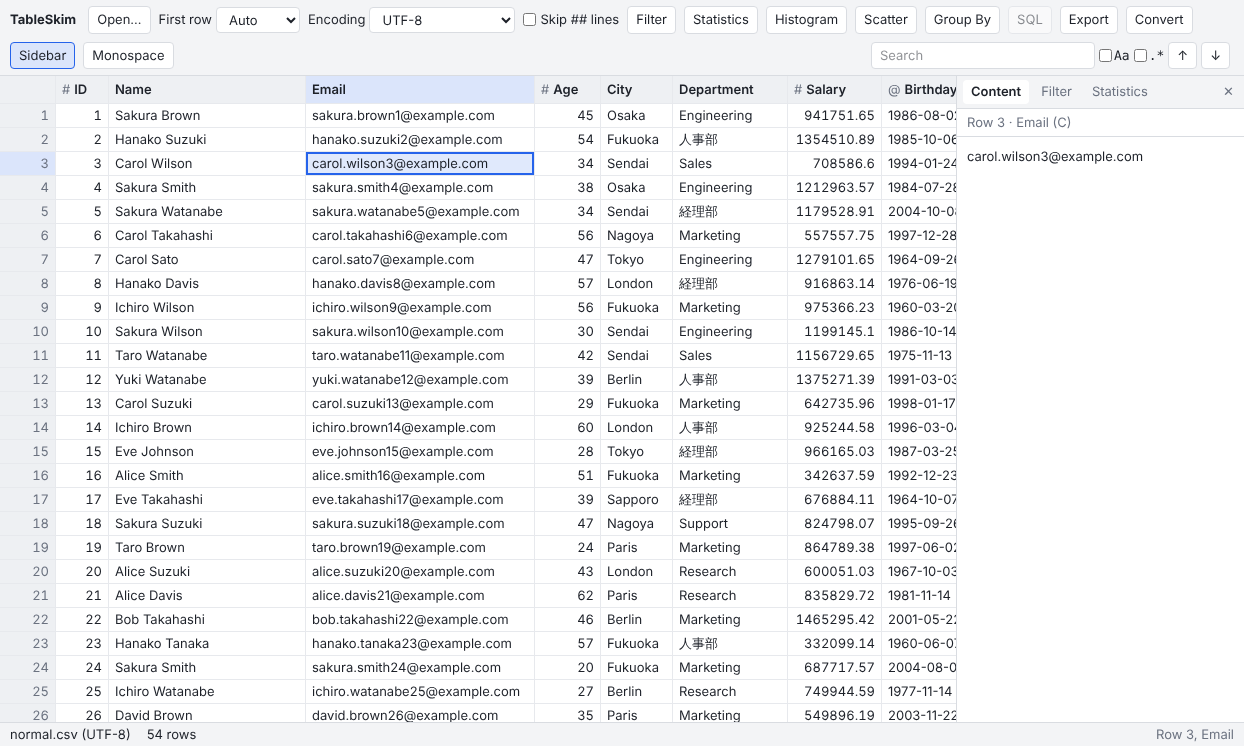This screenshot has height=746, width=1244.
Task: Click the name cell Hanako Tanaka
Action: pos(207,643)
